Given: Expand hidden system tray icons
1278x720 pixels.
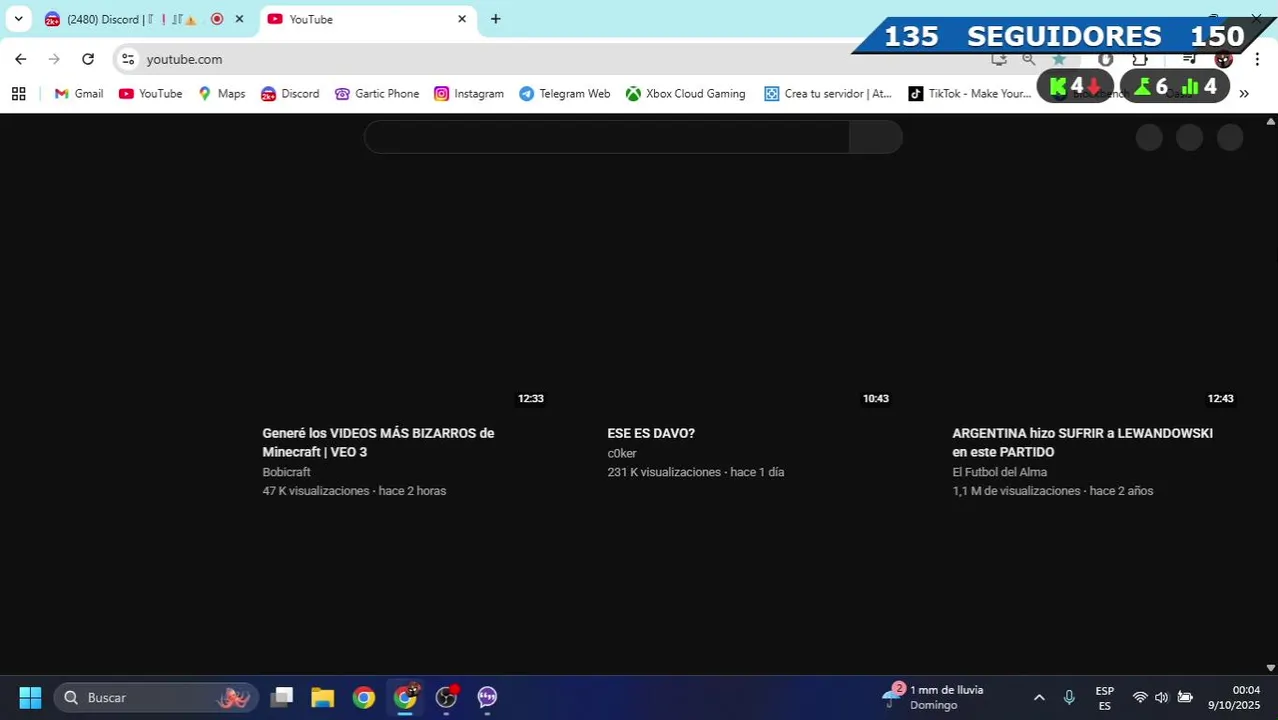Looking at the screenshot, I should [1039, 697].
